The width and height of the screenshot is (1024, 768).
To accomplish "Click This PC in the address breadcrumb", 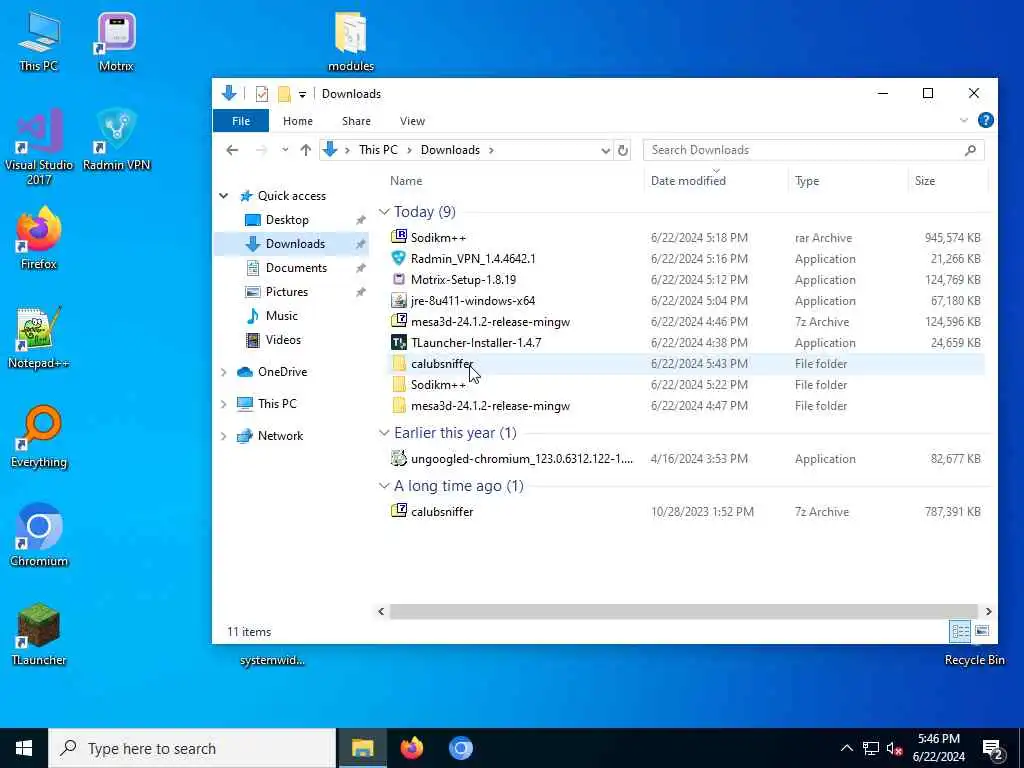I will 378,150.
